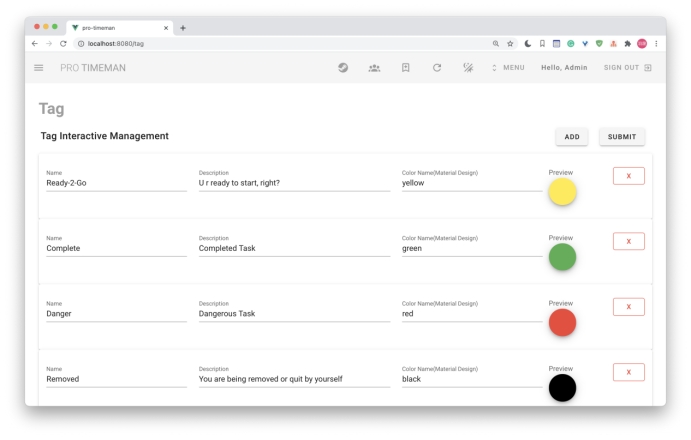The height and width of the screenshot is (440, 691).
Task: Open the steam-style dashboard icon in header
Action: pos(343,67)
